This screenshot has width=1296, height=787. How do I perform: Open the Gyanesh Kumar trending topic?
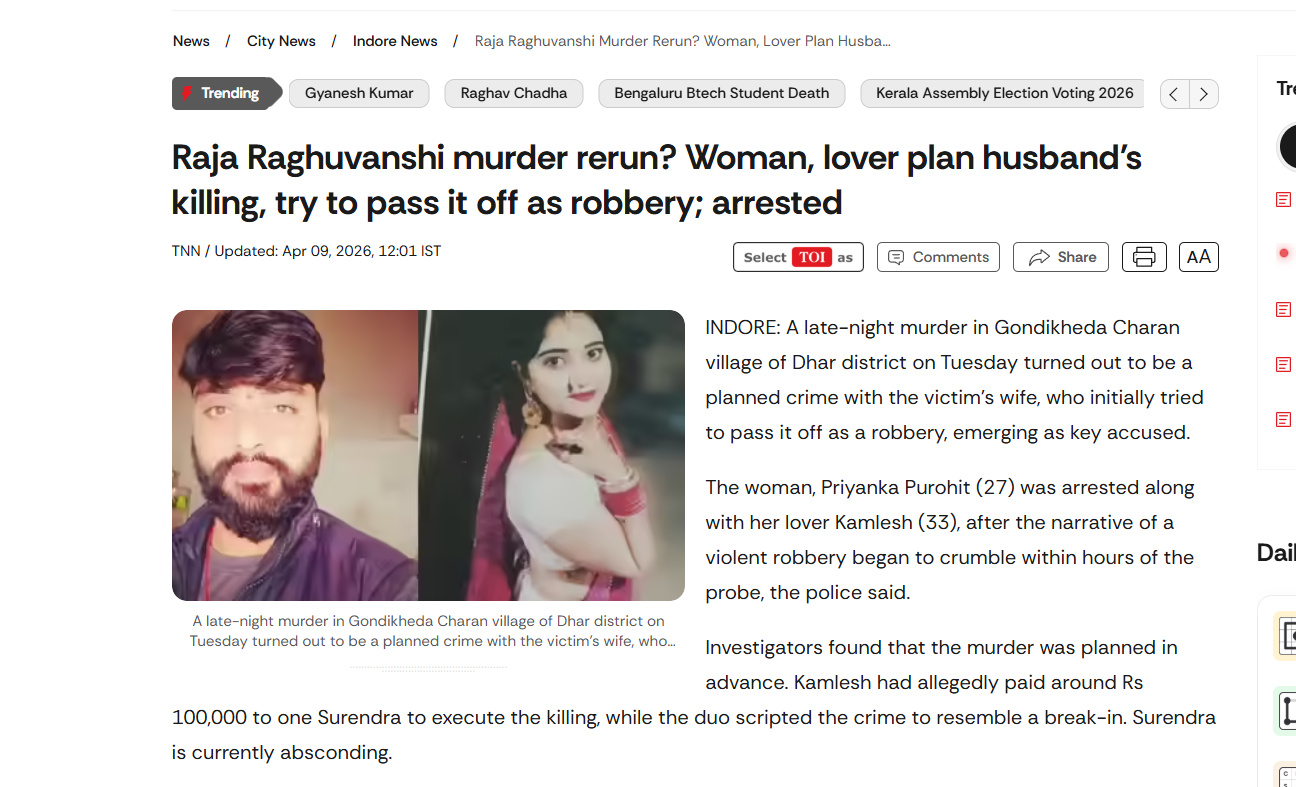coord(359,93)
